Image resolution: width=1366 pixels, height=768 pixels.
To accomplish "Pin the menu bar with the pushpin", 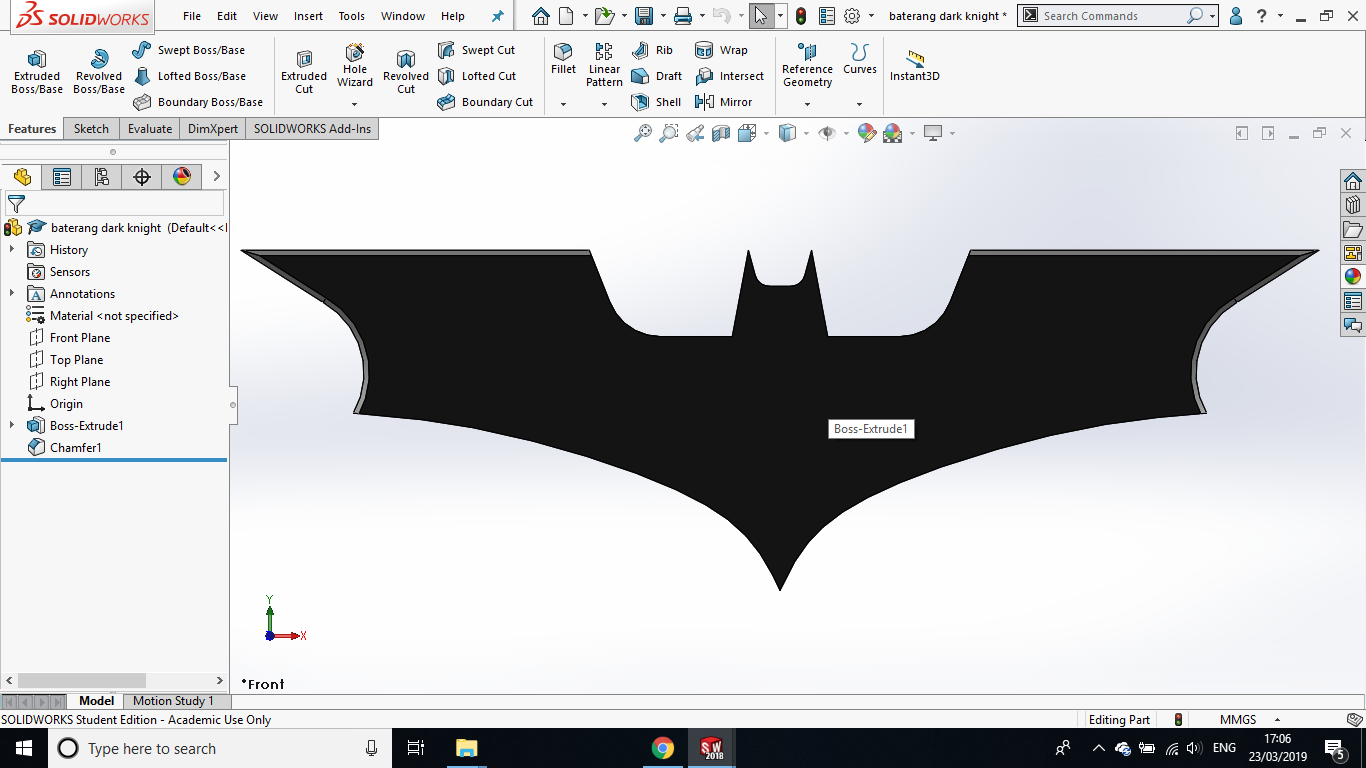I will coord(498,16).
